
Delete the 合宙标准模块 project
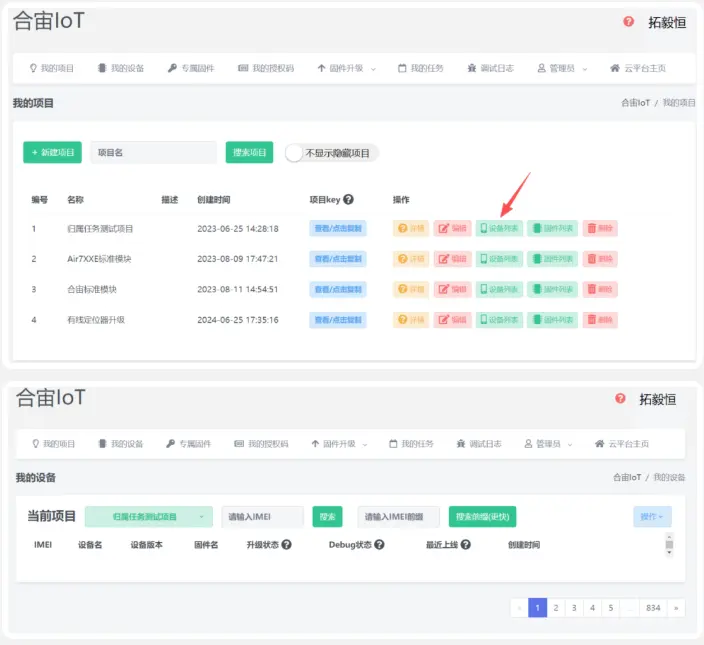(x=600, y=290)
